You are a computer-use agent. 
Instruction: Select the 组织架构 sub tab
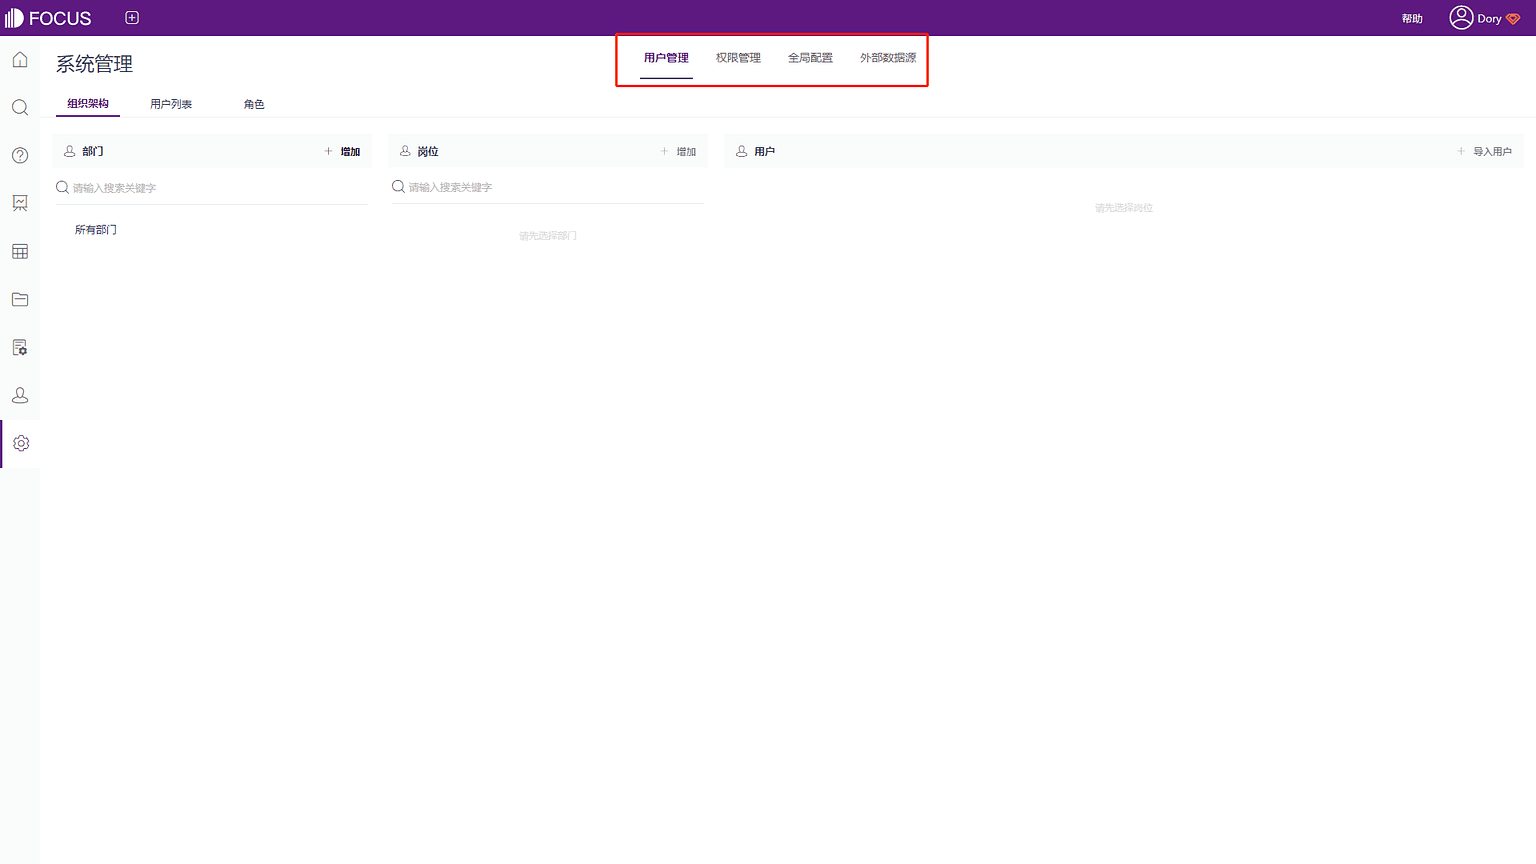click(x=88, y=104)
